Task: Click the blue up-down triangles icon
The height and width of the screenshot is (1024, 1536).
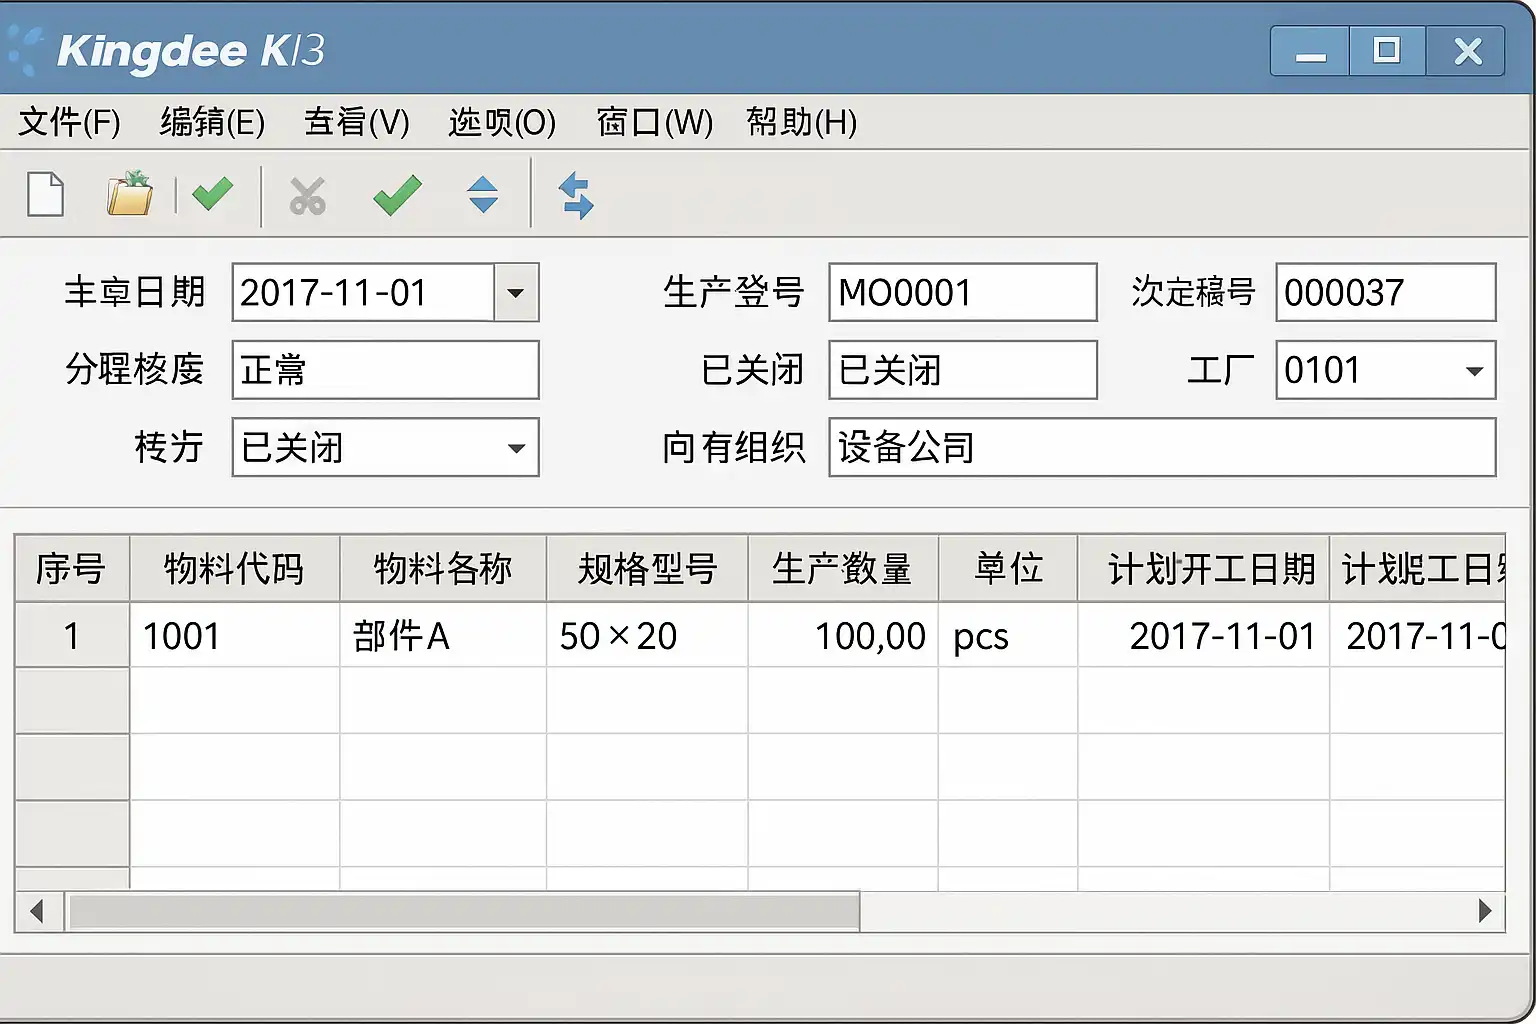Action: tap(483, 195)
